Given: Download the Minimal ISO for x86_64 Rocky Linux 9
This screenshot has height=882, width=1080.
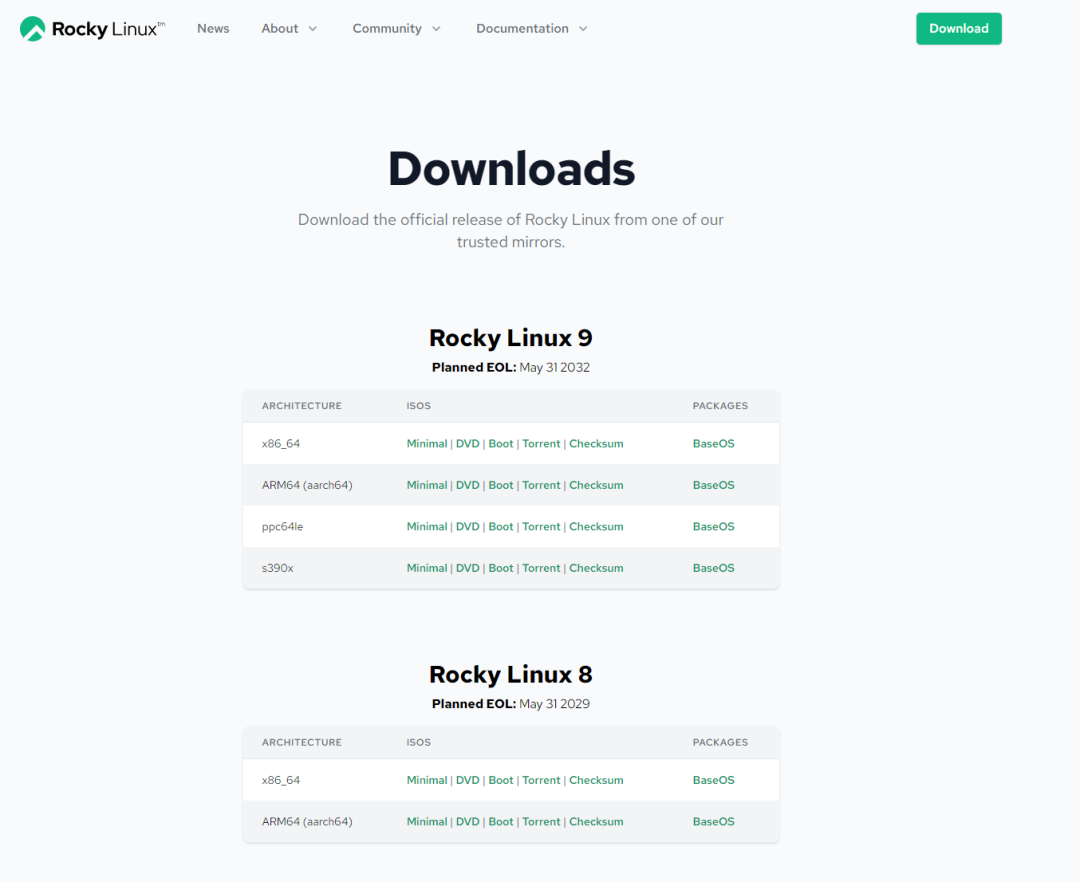Looking at the screenshot, I should coord(426,443).
